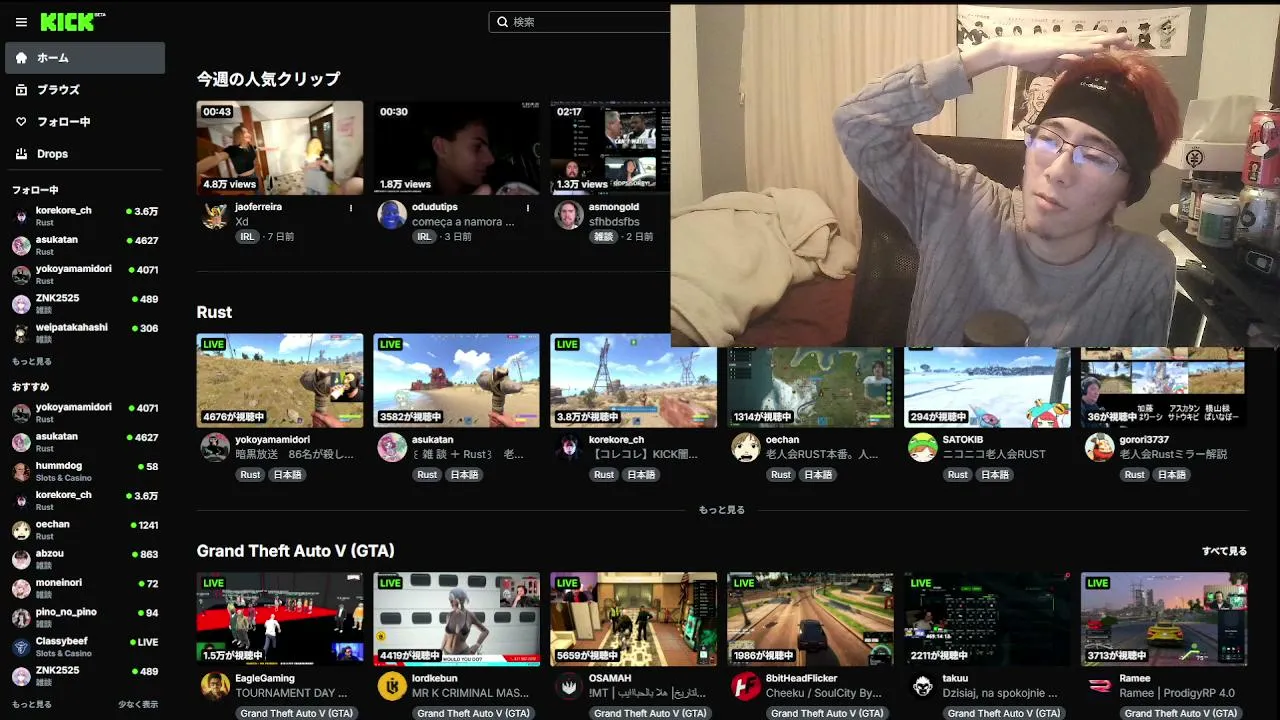The height and width of the screenshot is (720, 1280).
Task: Click 日本語 tag under gorori3737 stream
Action: 1171,475
